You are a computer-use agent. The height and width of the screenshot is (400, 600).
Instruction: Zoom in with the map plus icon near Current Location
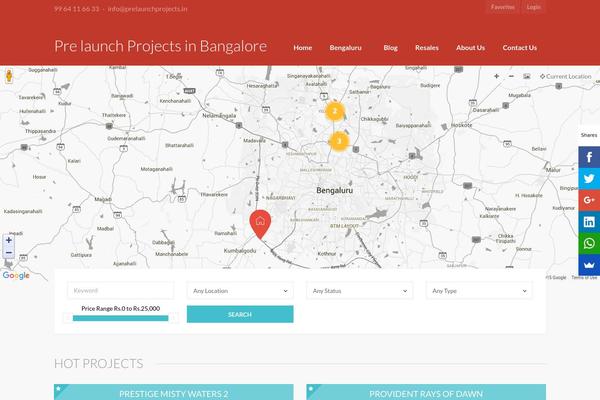click(x=496, y=76)
